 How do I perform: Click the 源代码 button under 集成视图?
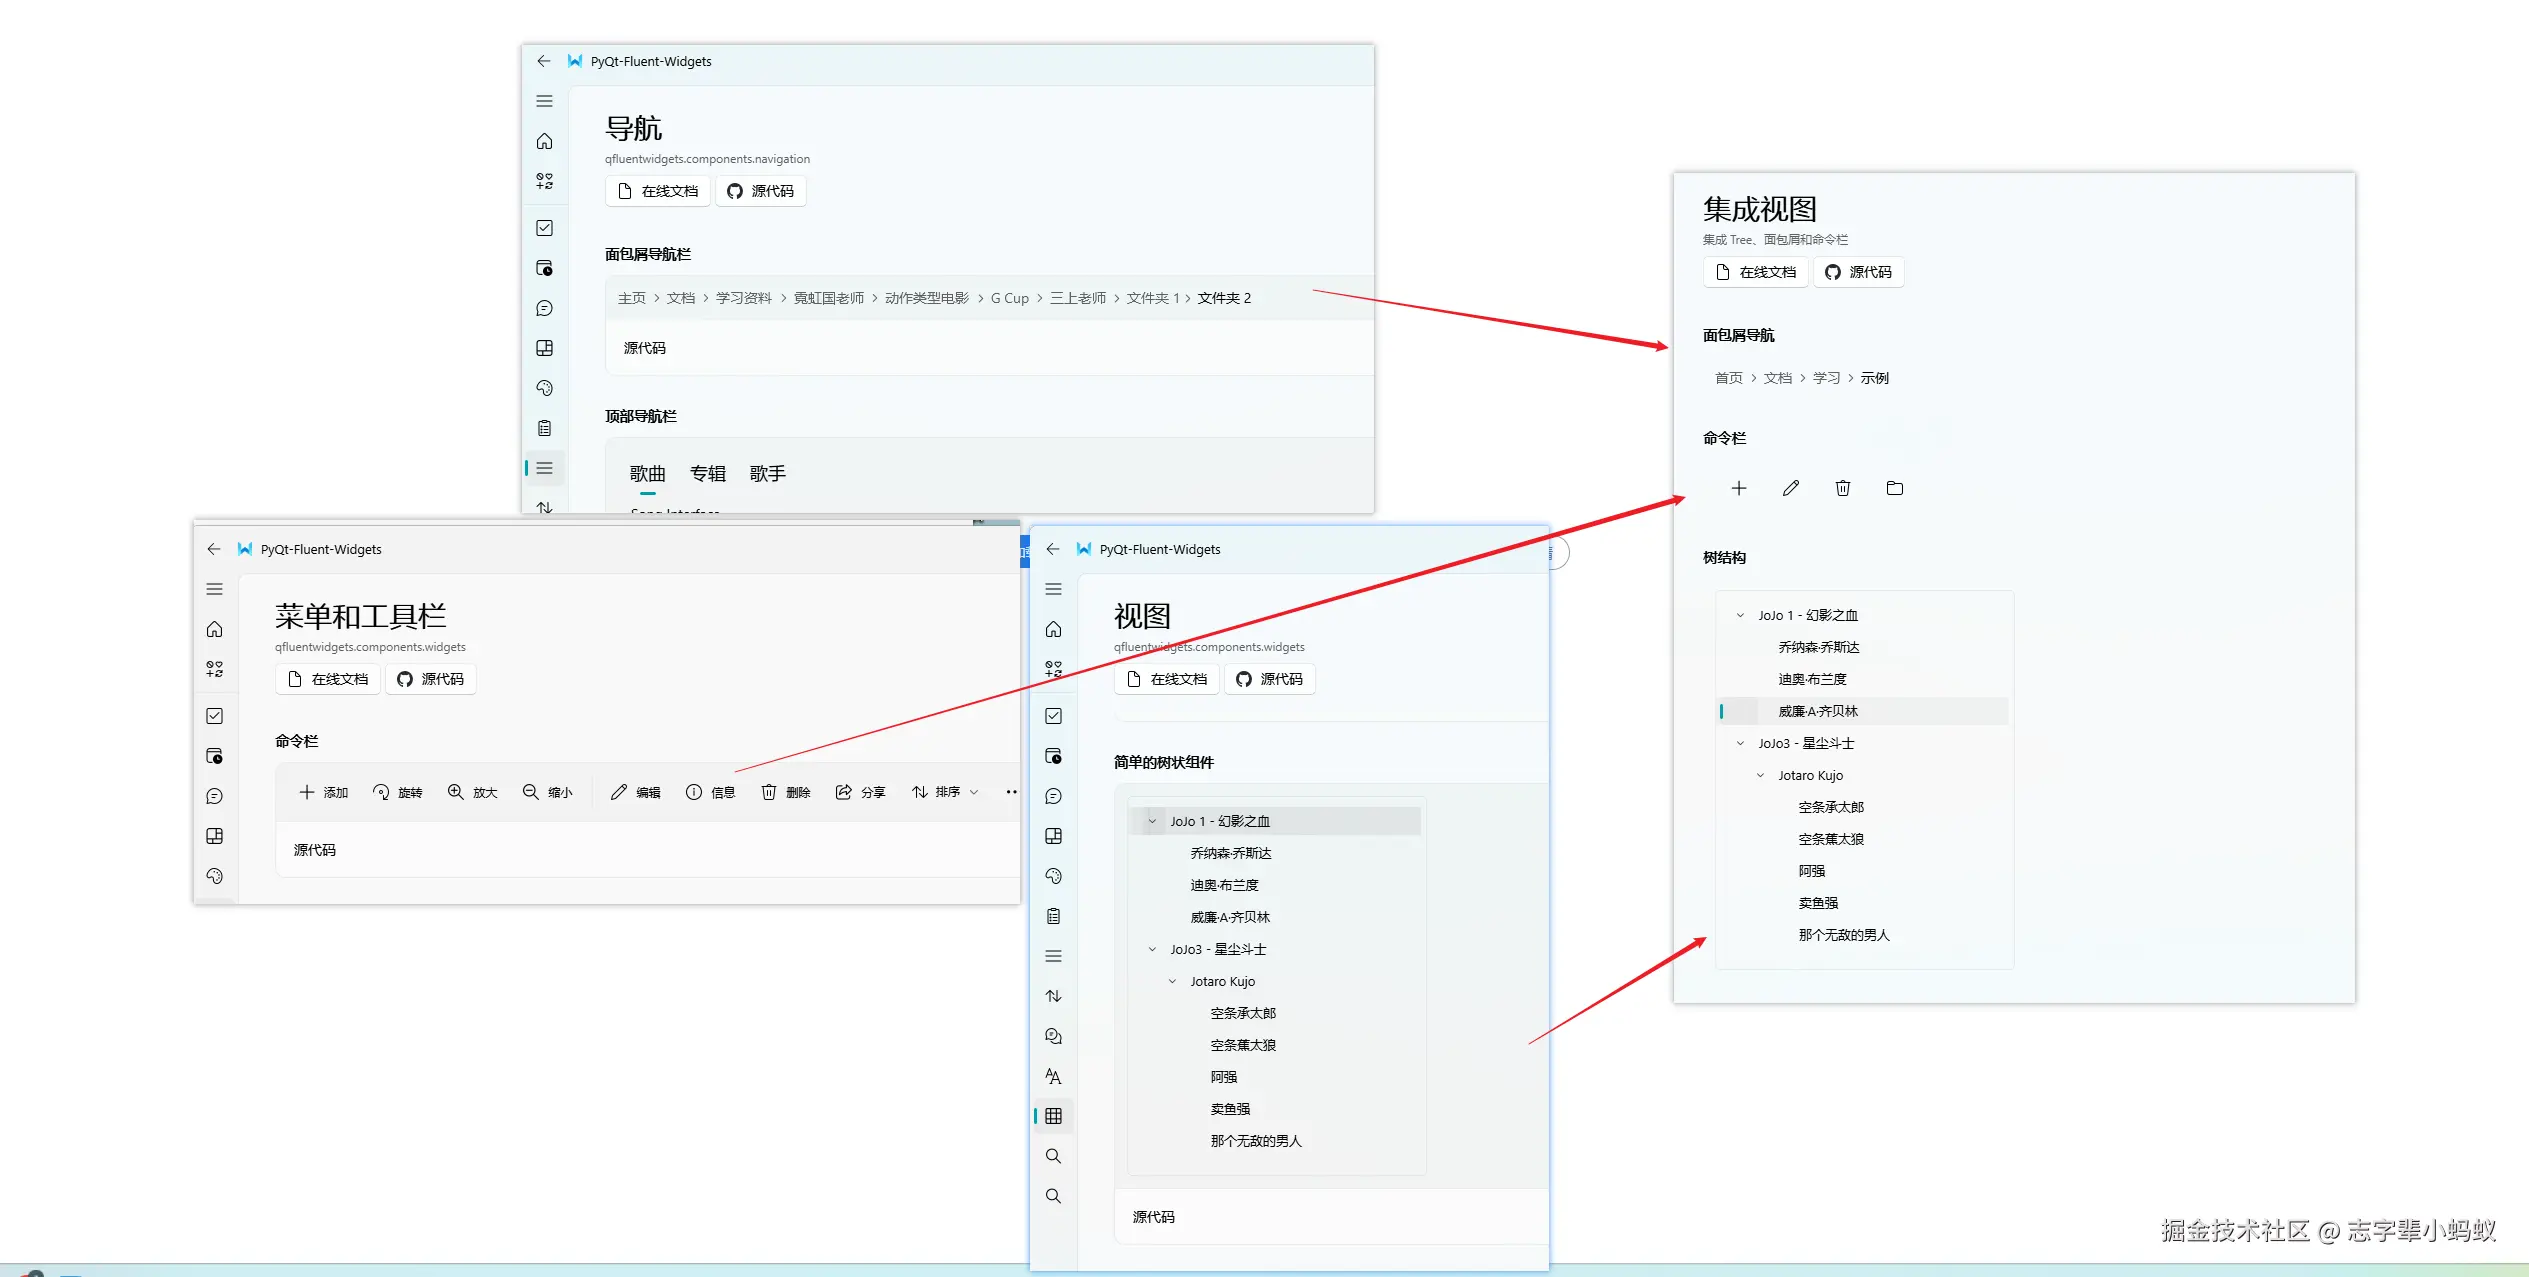(x=1858, y=272)
